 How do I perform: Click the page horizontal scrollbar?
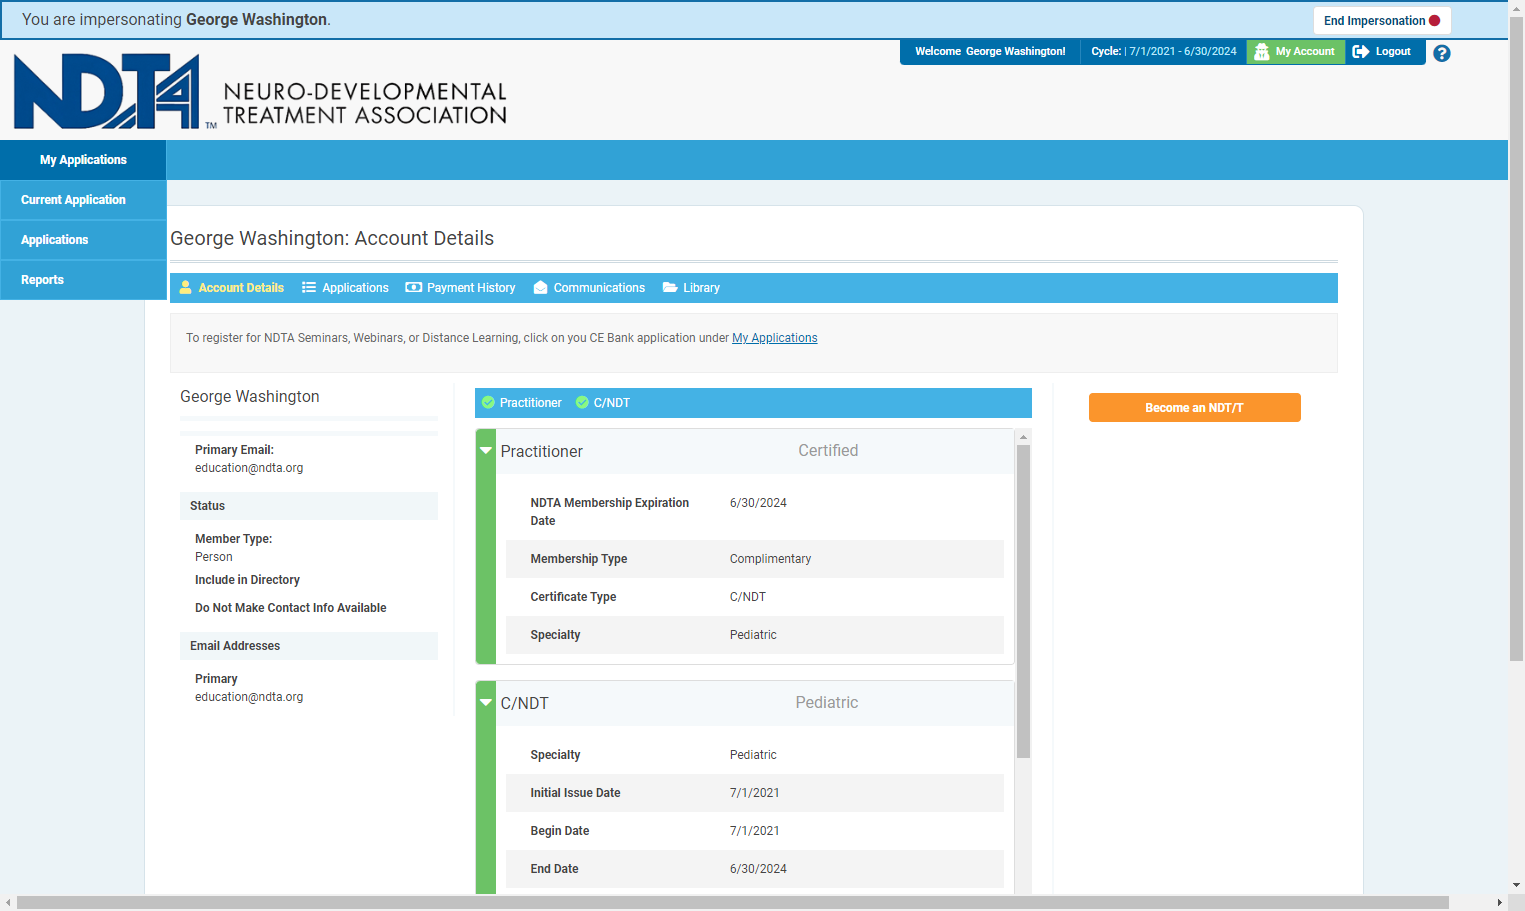(x=733, y=903)
